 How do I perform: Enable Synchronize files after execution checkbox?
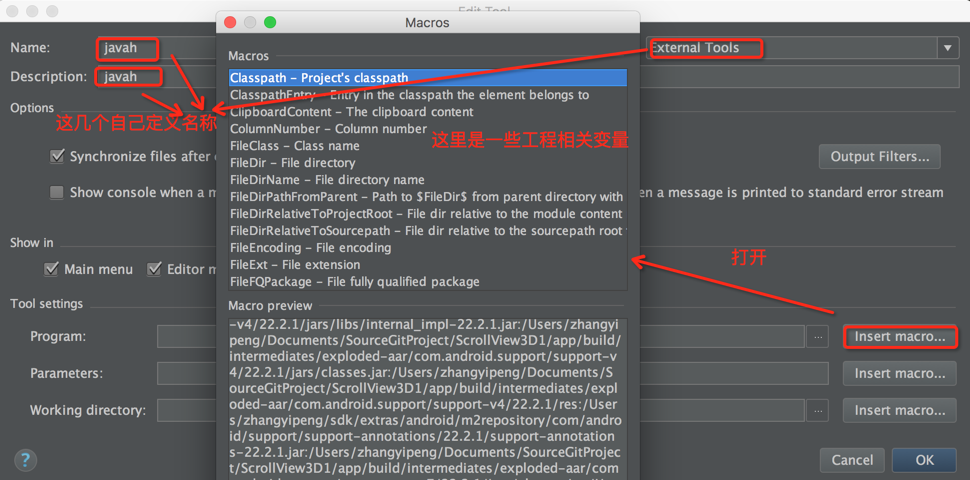tap(57, 157)
